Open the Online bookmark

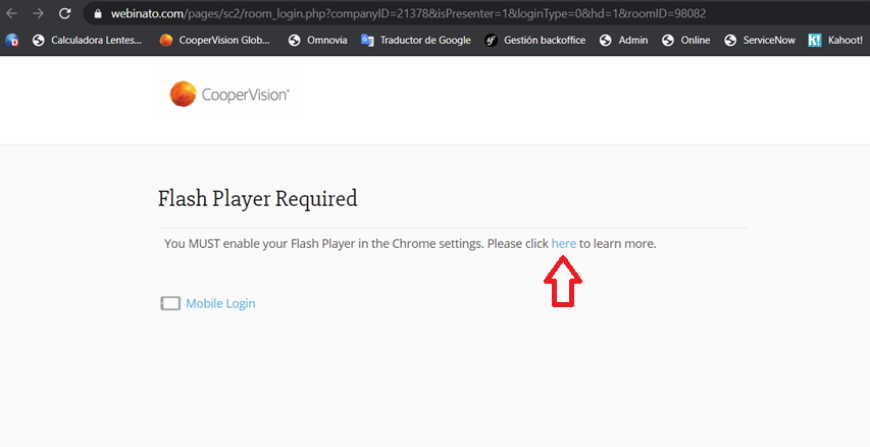[686, 40]
